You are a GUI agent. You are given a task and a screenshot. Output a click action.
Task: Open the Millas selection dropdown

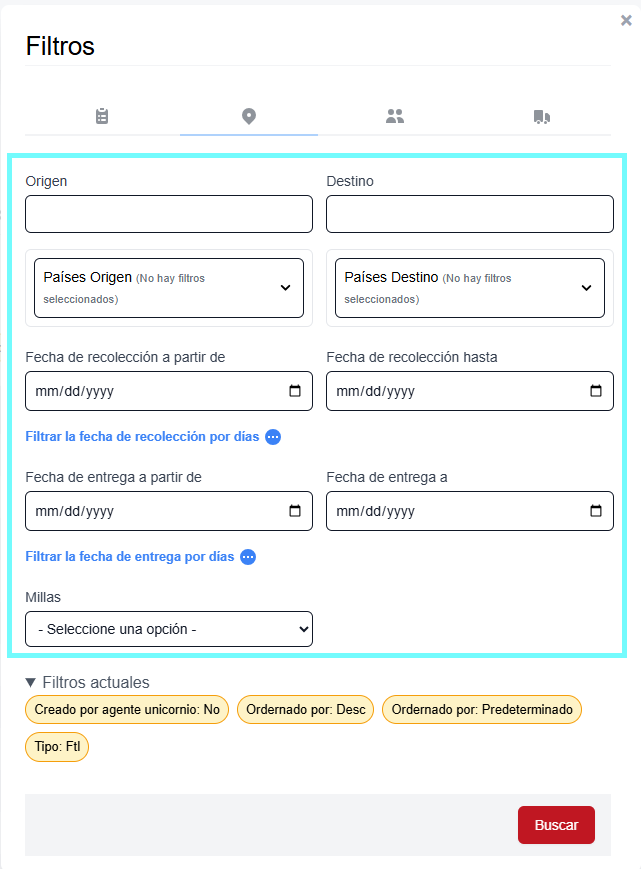[x=168, y=629]
